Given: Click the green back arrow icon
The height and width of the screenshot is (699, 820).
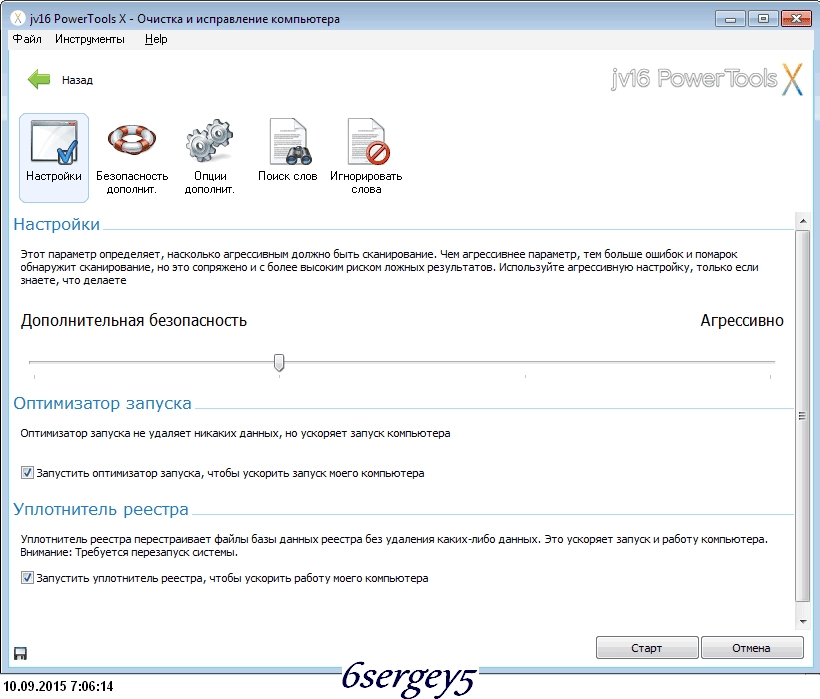Looking at the screenshot, I should point(39,79).
